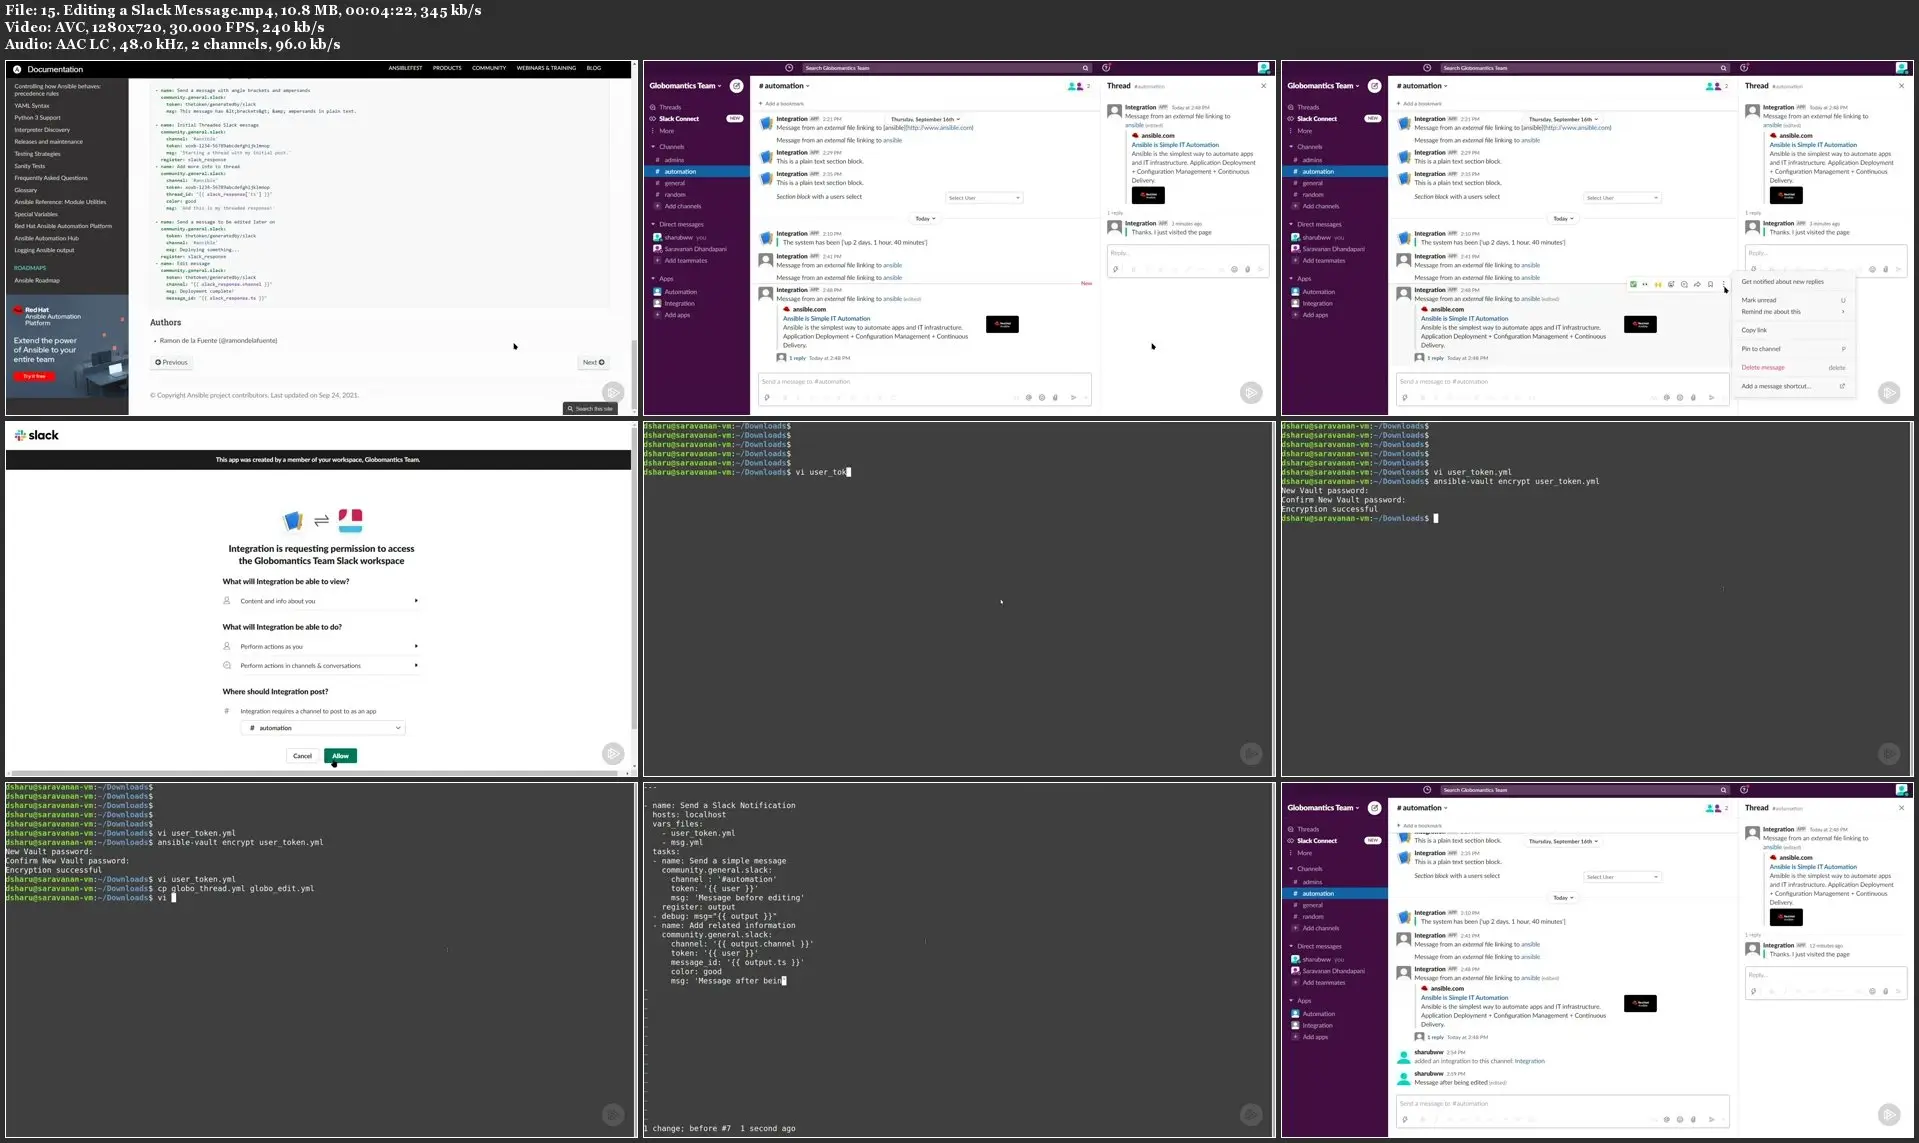Viewport: 1919px width, 1143px height.
Task: Click the three-dot more actions icon on the hovered message
Action: [x=1724, y=284]
